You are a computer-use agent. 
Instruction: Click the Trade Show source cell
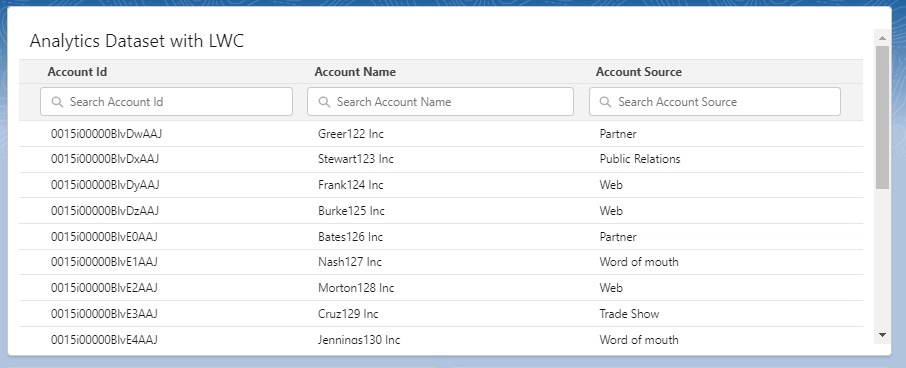pos(629,314)
